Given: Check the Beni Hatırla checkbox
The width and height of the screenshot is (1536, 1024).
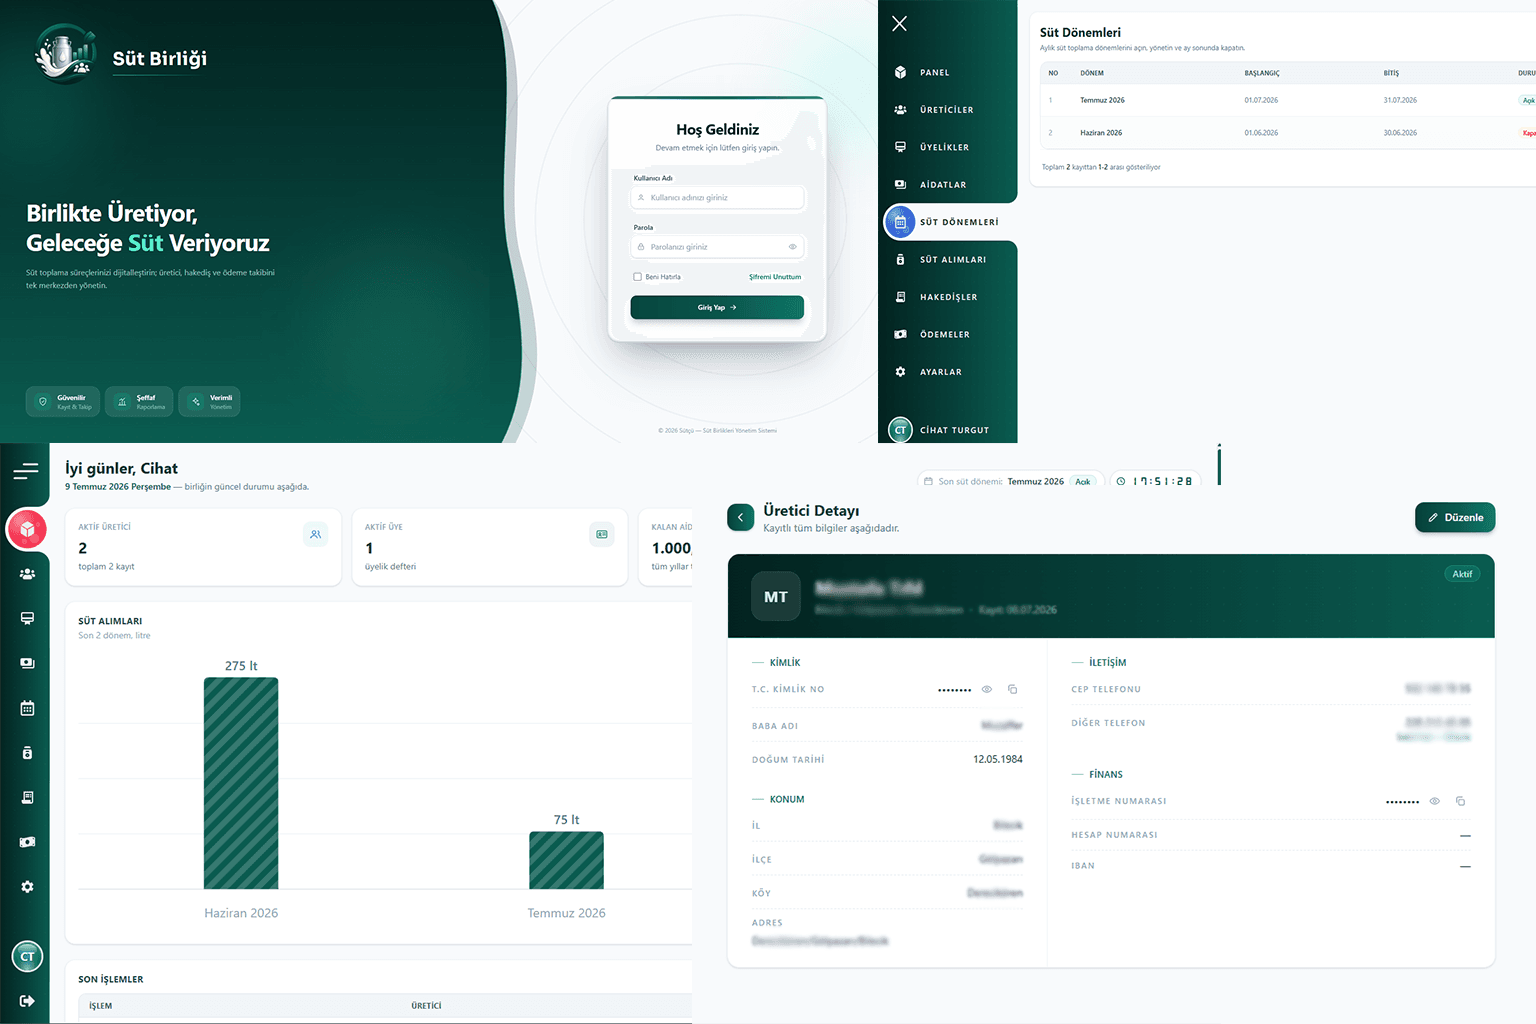Looking at the screenshot, I should (x=637, y=277).
